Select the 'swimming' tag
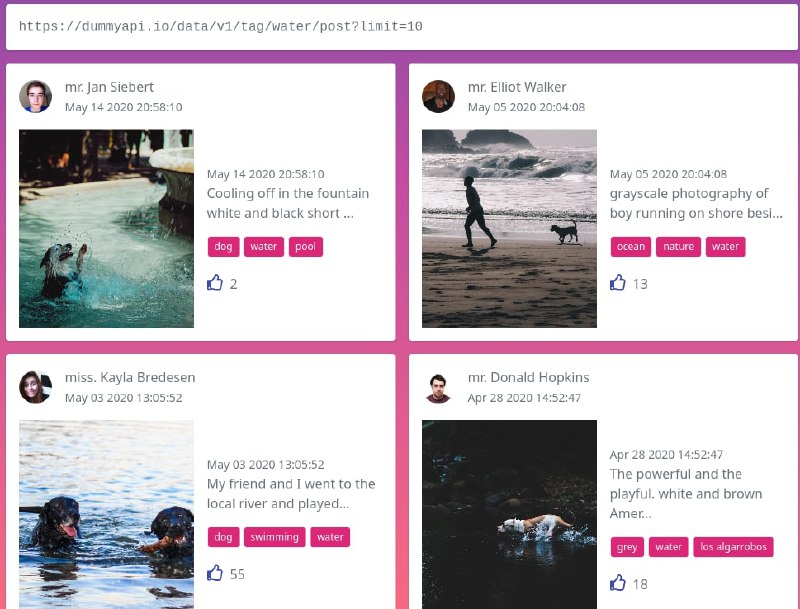The height and width of the screenshot is (609, 800). tap(274, 537)
